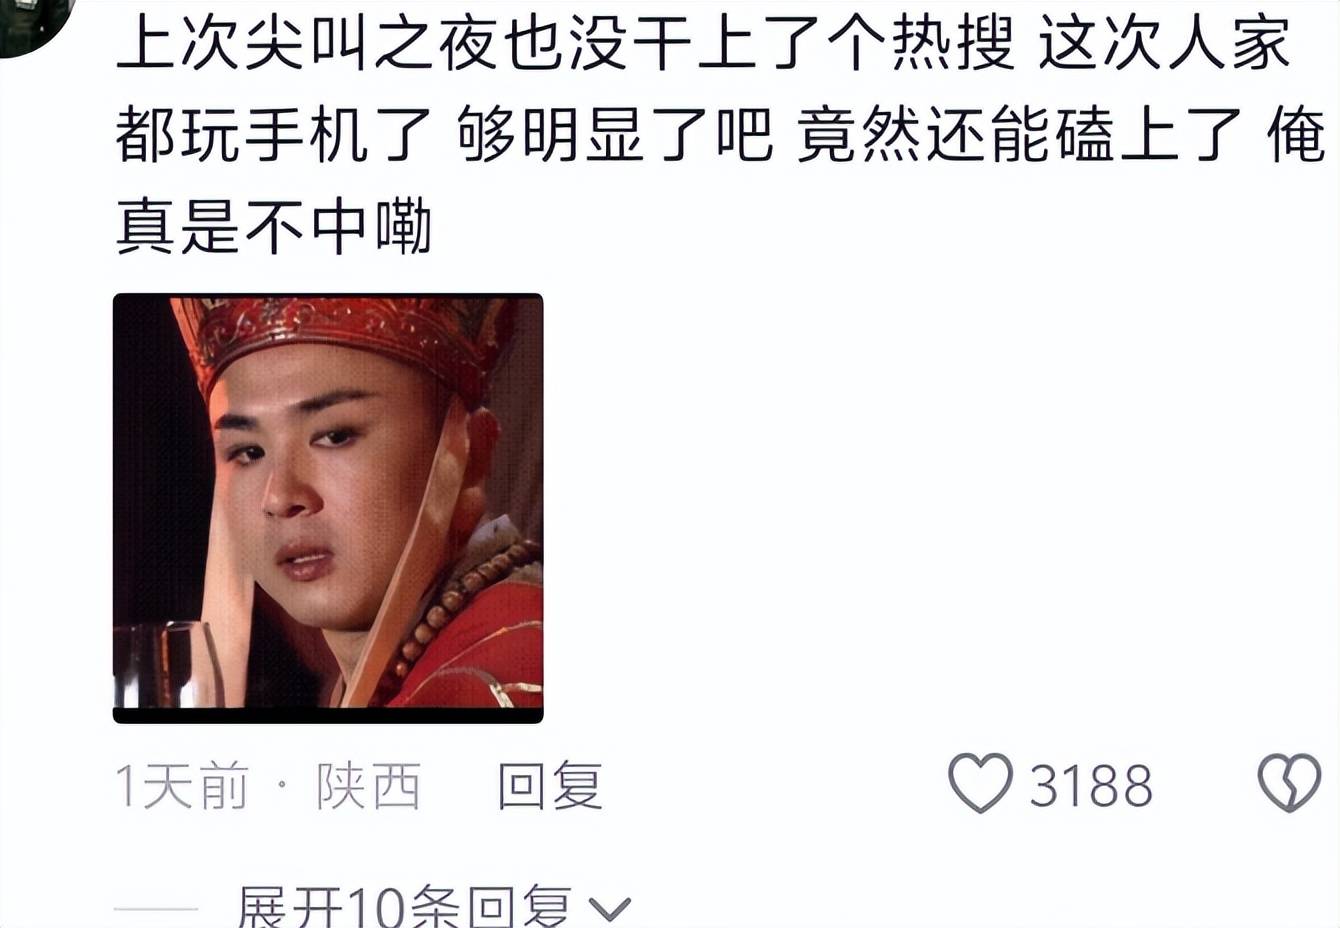Click the 回复 reply button
This screenshot has width=1340, height=928.
click(550, 786)
